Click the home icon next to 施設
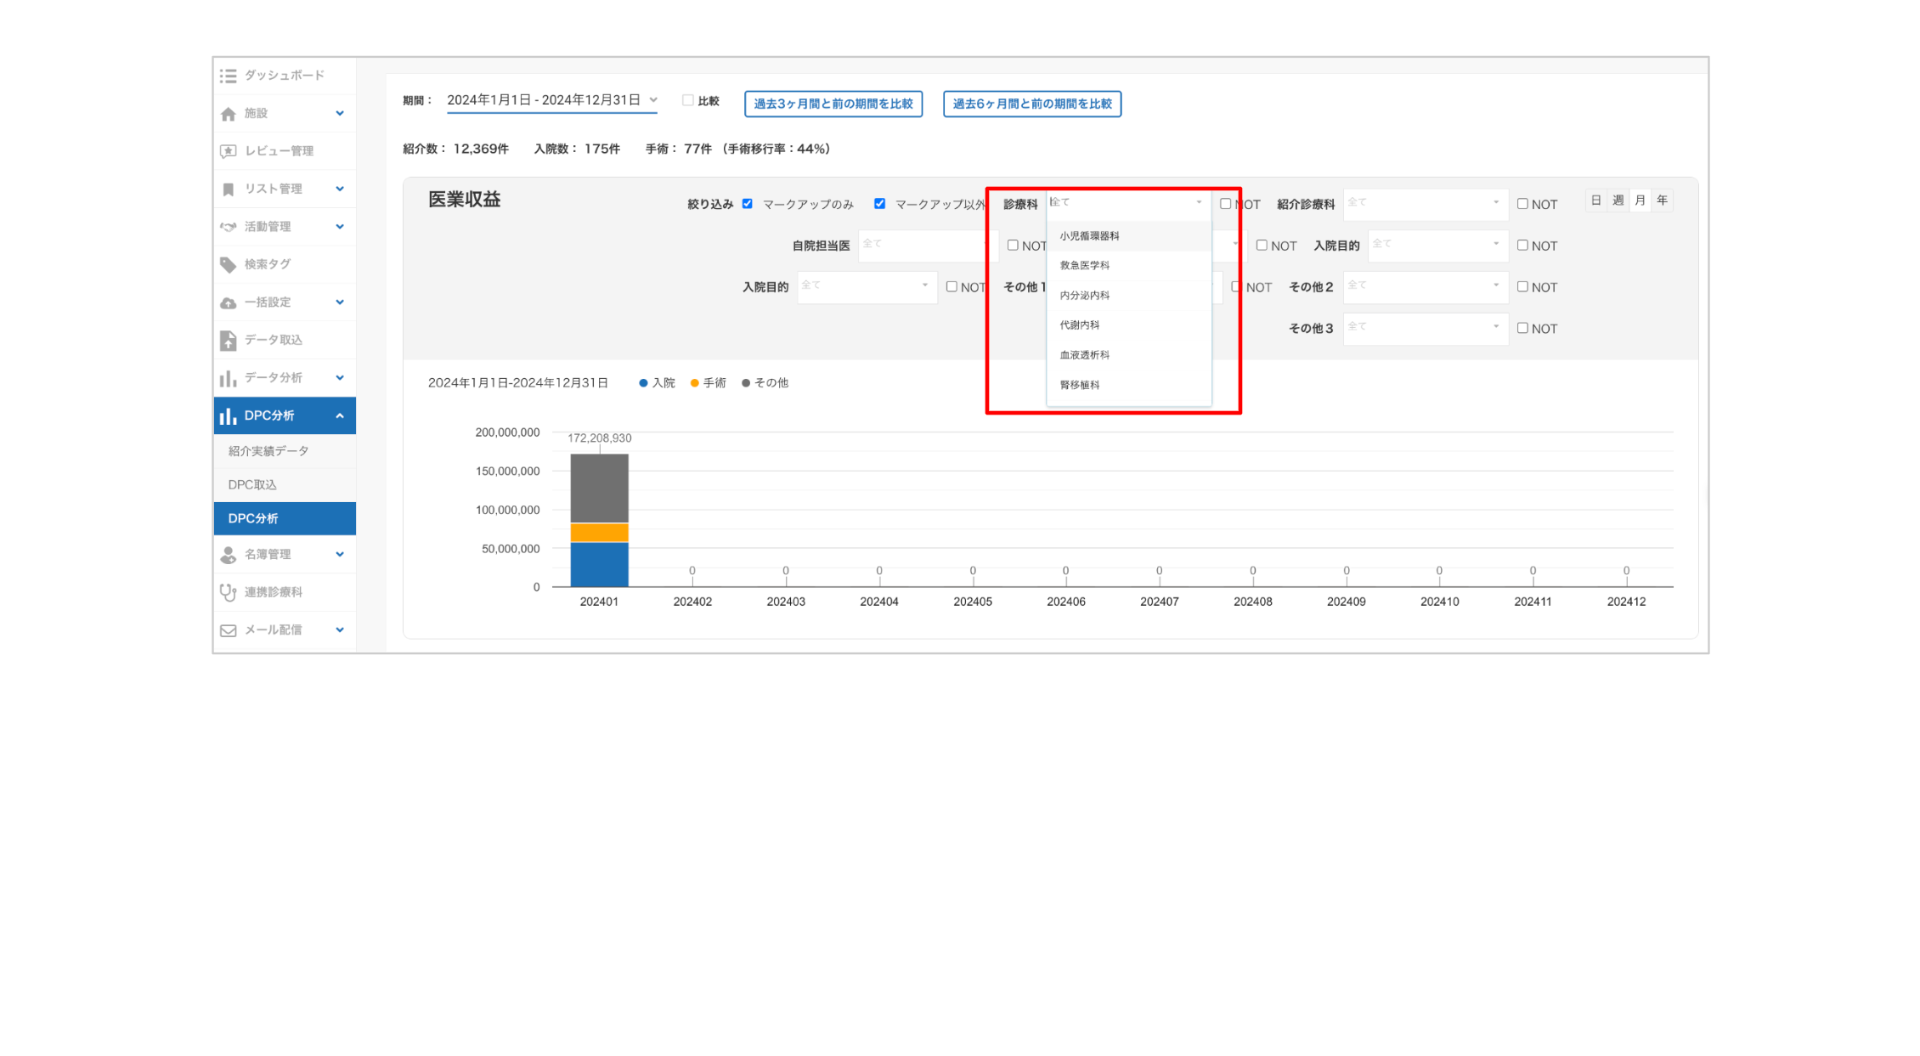The image size is (1920, 1056). click(x=228, y=114)
